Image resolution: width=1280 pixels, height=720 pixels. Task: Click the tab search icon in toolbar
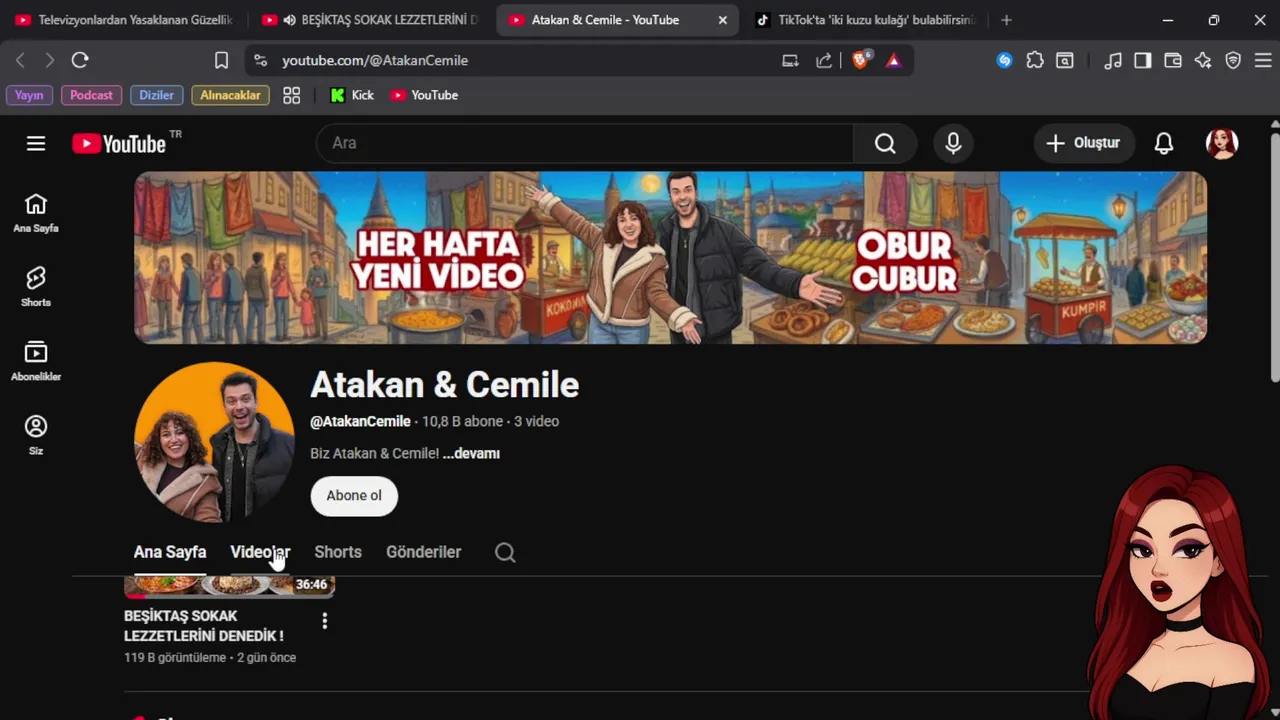click(1065, 60)
